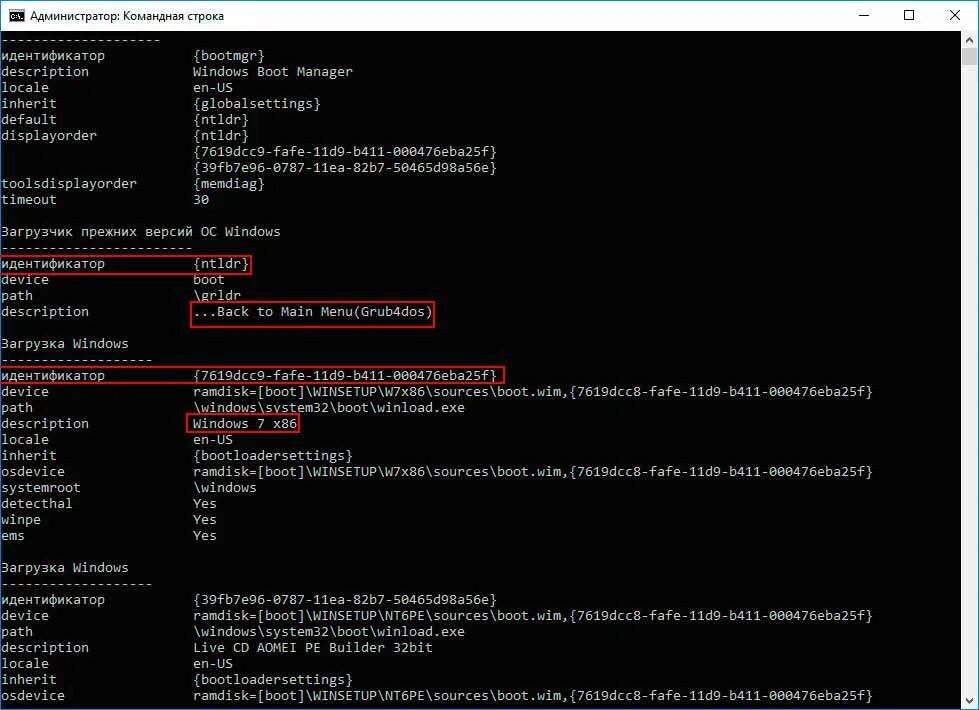Close the Командная строка window
The image size is (979, 710).
click(x=955, y=16)
